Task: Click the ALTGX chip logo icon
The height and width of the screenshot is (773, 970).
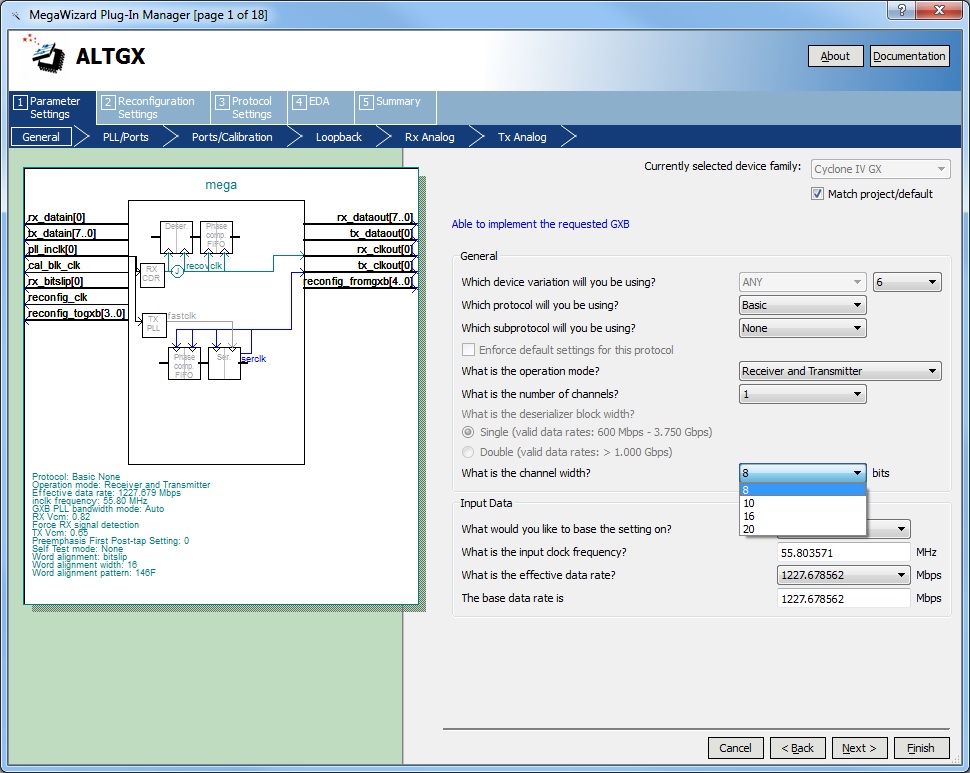Action: coord(46,54)
